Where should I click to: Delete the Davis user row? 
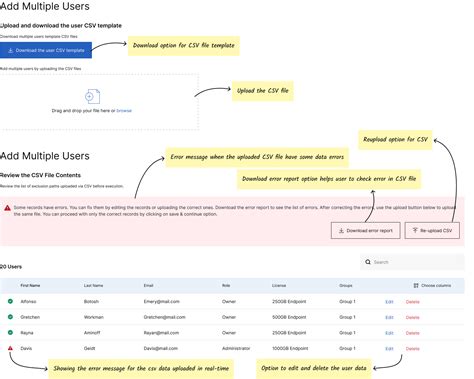point(413,349)
